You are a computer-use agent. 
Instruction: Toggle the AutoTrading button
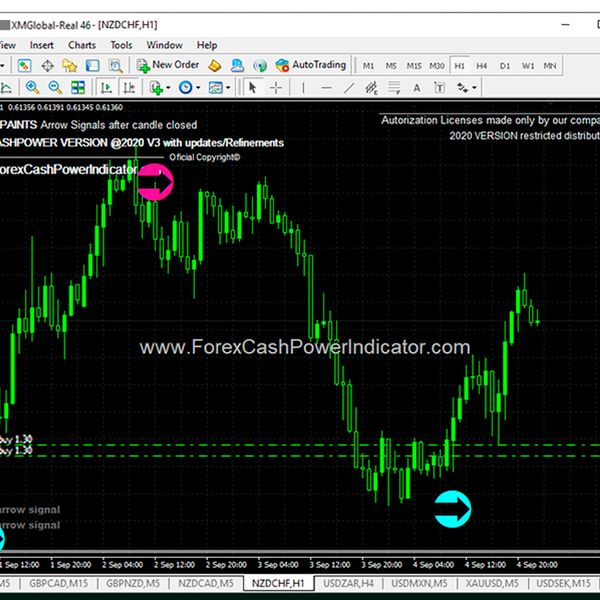[x=311, y=65]
